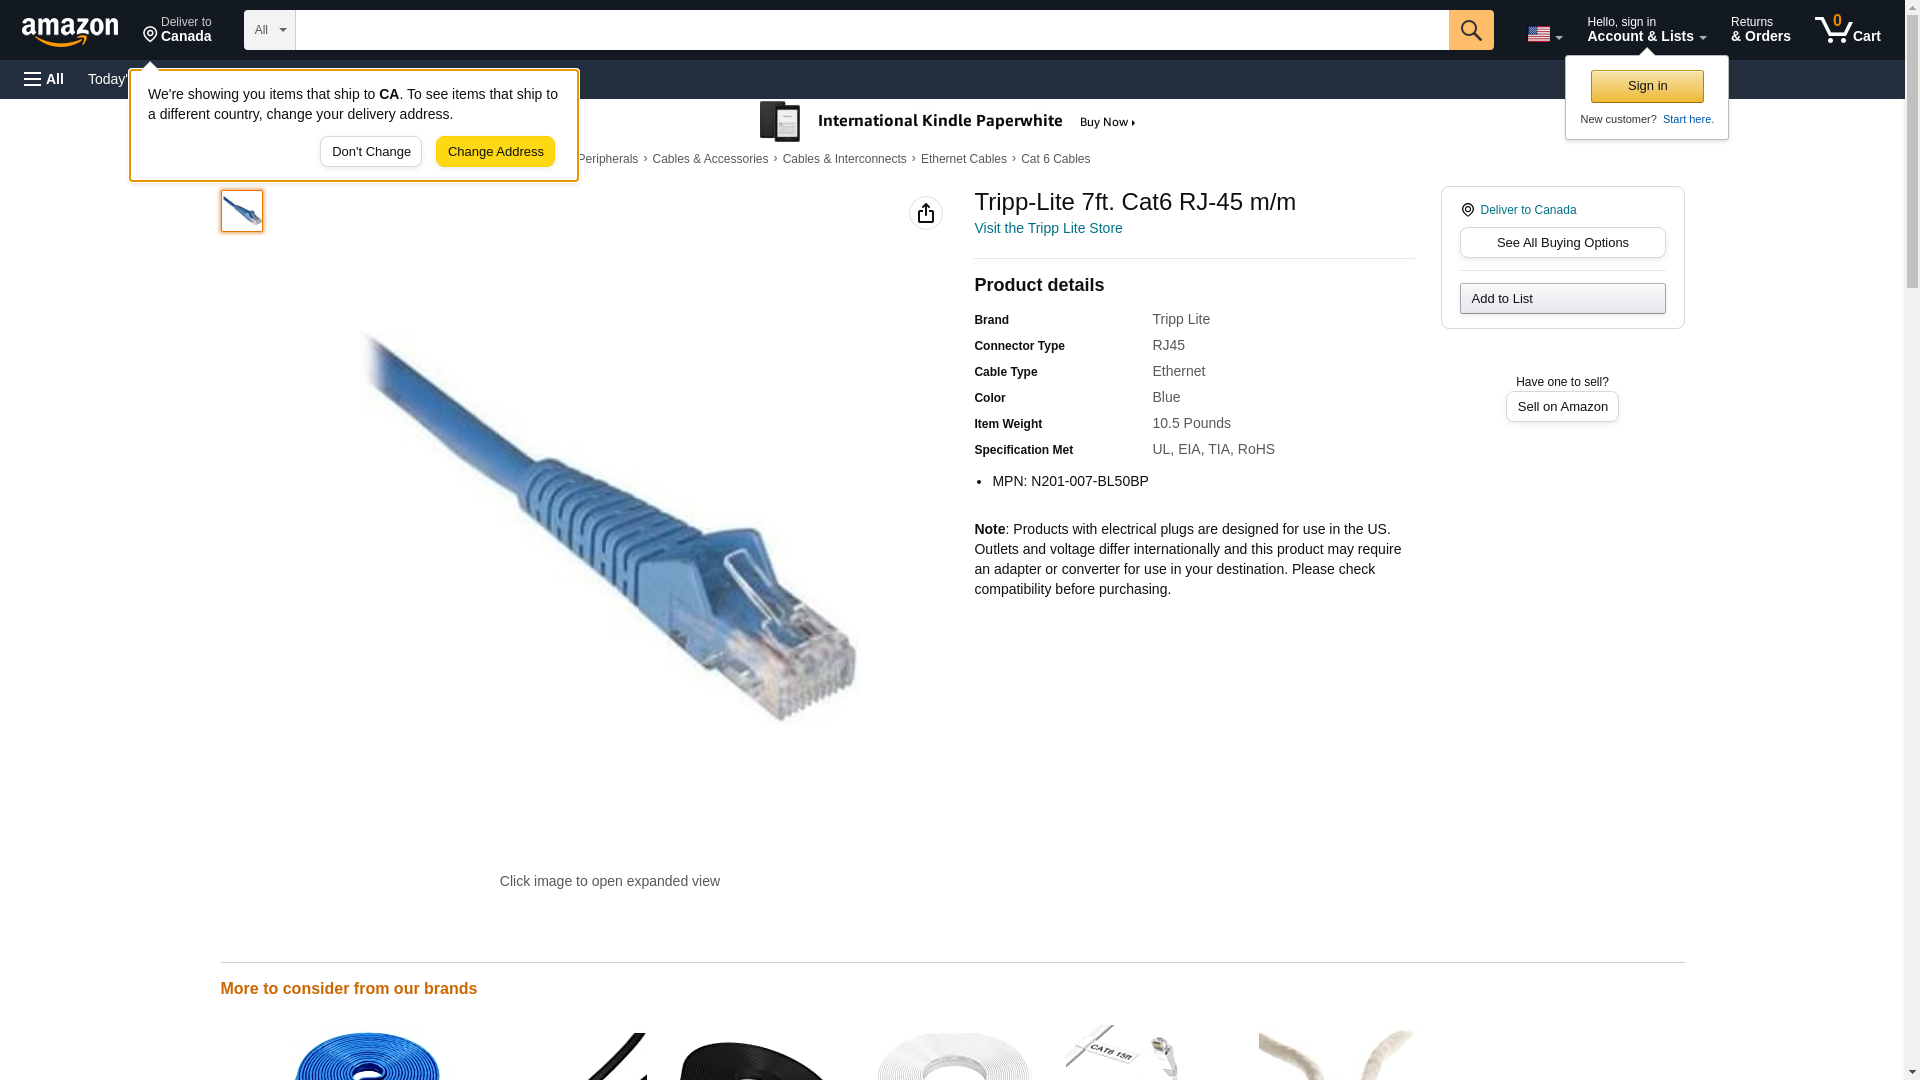Image resolution: width=1920 pixels, height=1080 pixels.
Task: Expand Account & Lists dropdown
Action: coord(1646,30)
